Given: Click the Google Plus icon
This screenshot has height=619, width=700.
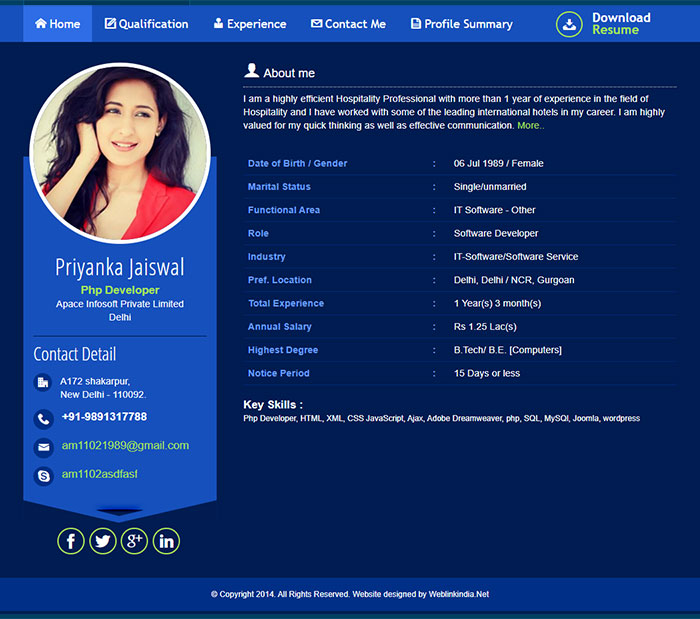Looking at the screenshot, I should pos(134,541).
